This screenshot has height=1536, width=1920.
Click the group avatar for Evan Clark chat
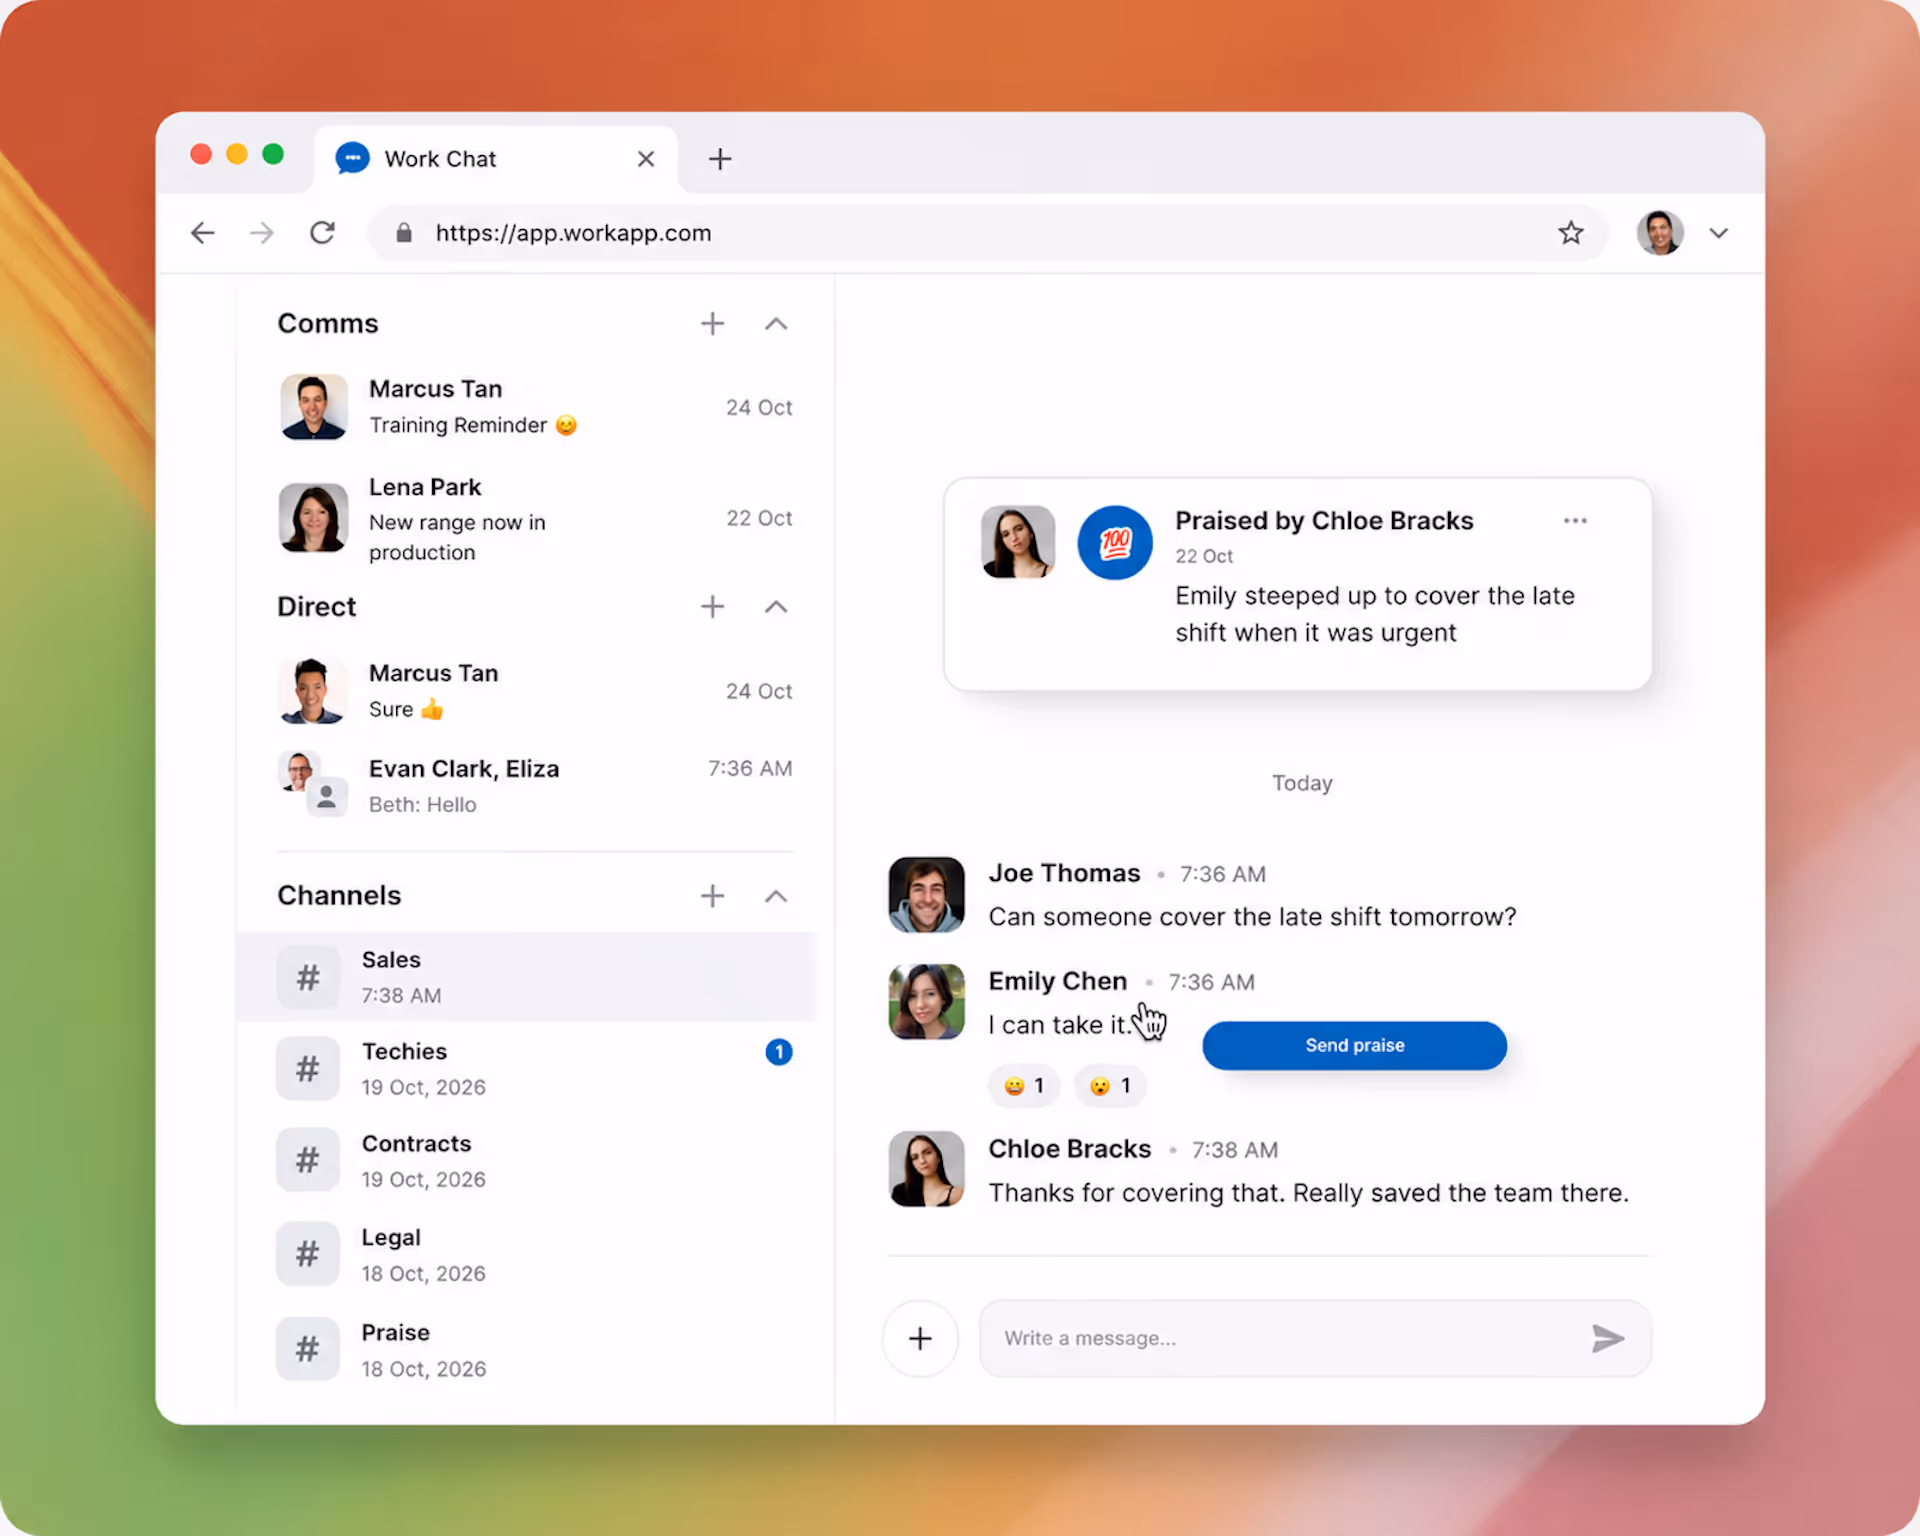coord(312,784)
